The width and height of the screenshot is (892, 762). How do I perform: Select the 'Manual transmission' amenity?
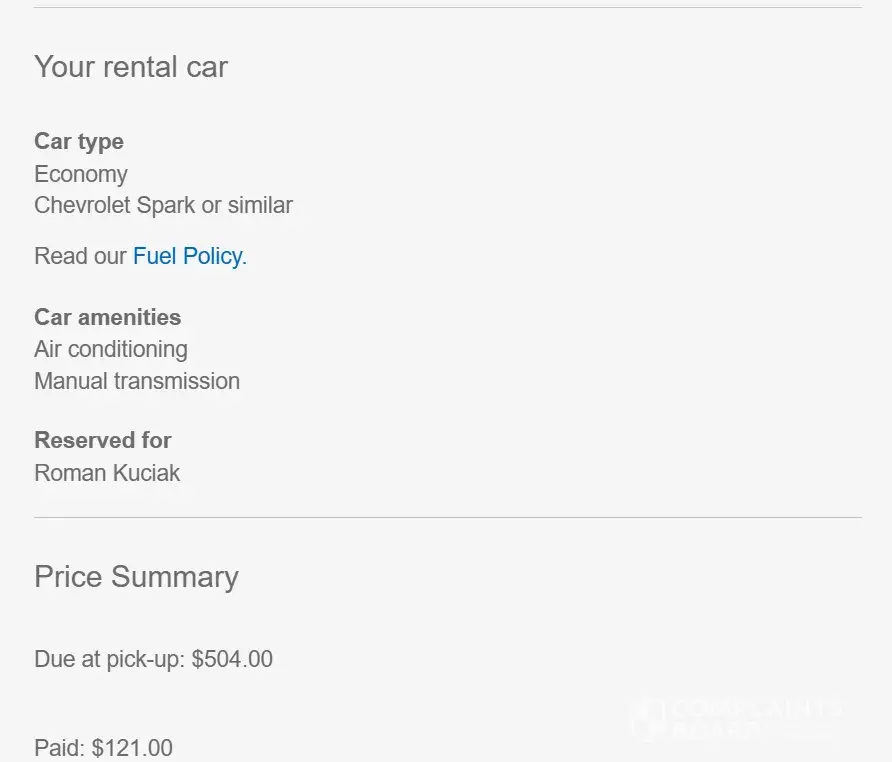137,381
